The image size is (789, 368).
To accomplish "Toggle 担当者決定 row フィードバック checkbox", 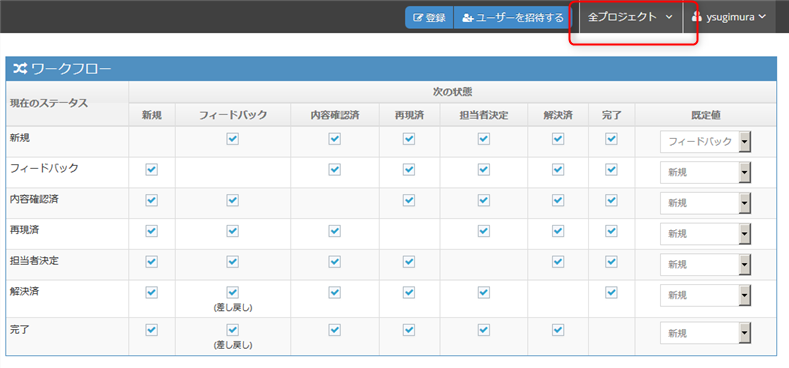I will 232,262.
